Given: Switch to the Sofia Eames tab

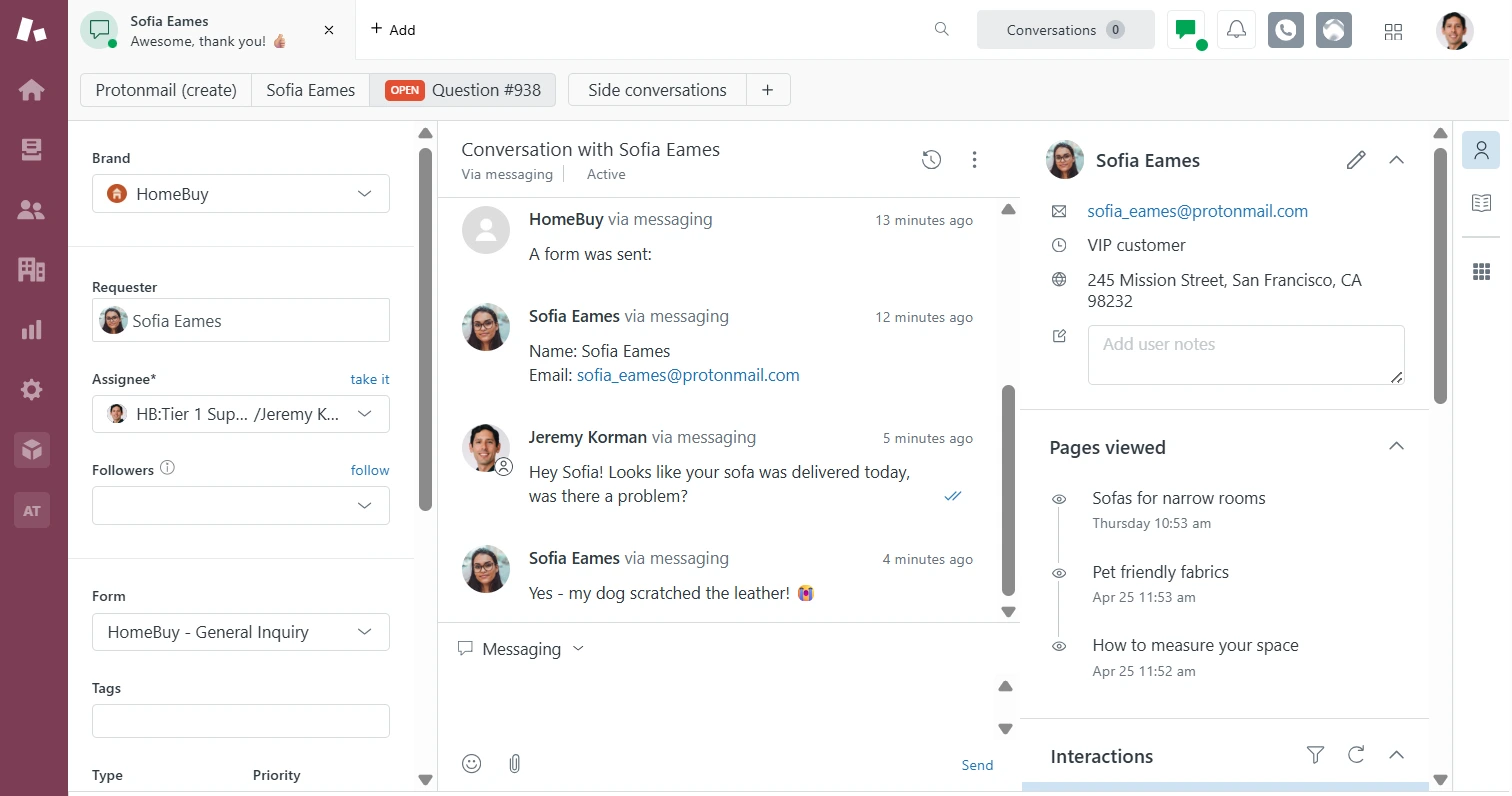Looking at the screenshot, I should click(310, 90).
